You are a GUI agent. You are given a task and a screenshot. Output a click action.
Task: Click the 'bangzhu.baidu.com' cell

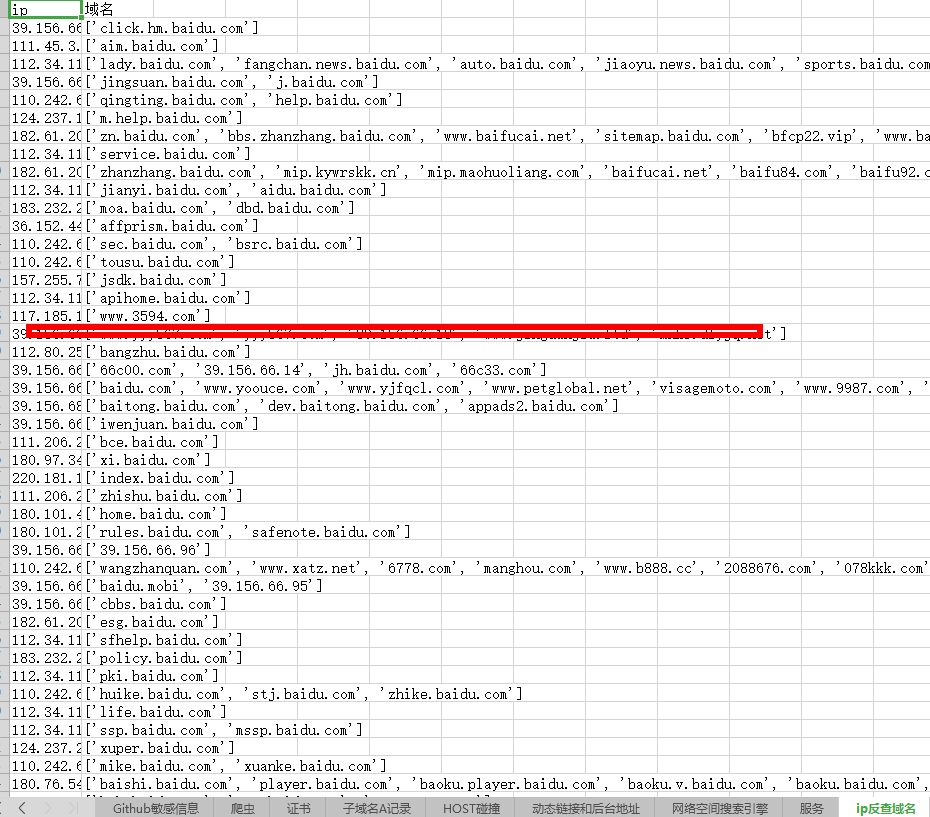[x=168, y=352]
